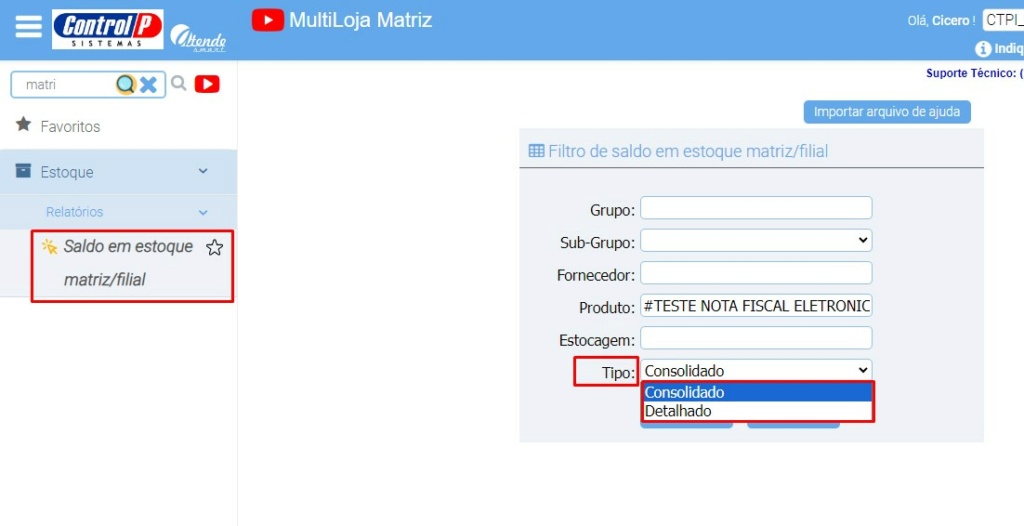Select Consolidado option in the list
This screenshot has height=526, width=1024.
tap(758, 393)
